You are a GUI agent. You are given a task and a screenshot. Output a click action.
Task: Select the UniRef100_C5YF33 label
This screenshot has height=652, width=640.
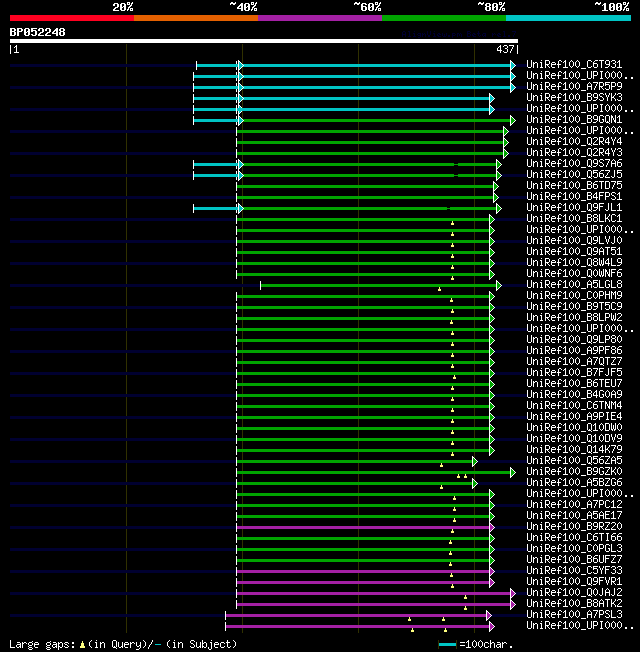[x=574, y=570]
